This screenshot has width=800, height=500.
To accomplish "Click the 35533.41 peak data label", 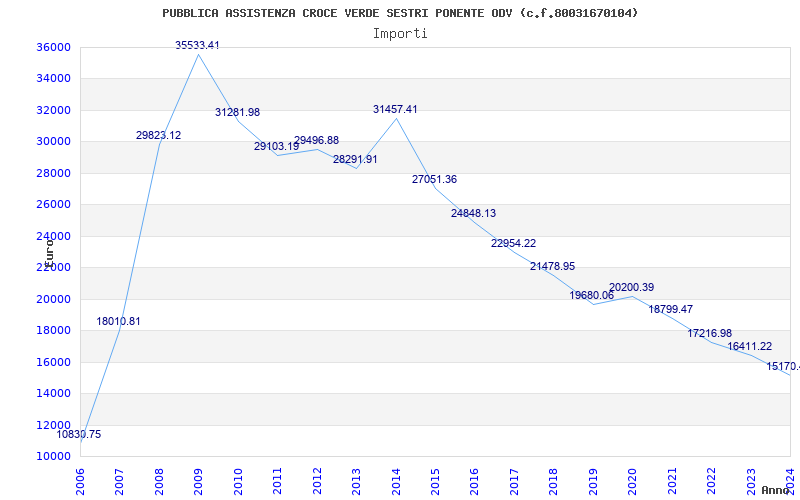I will [x=197, y=46].
